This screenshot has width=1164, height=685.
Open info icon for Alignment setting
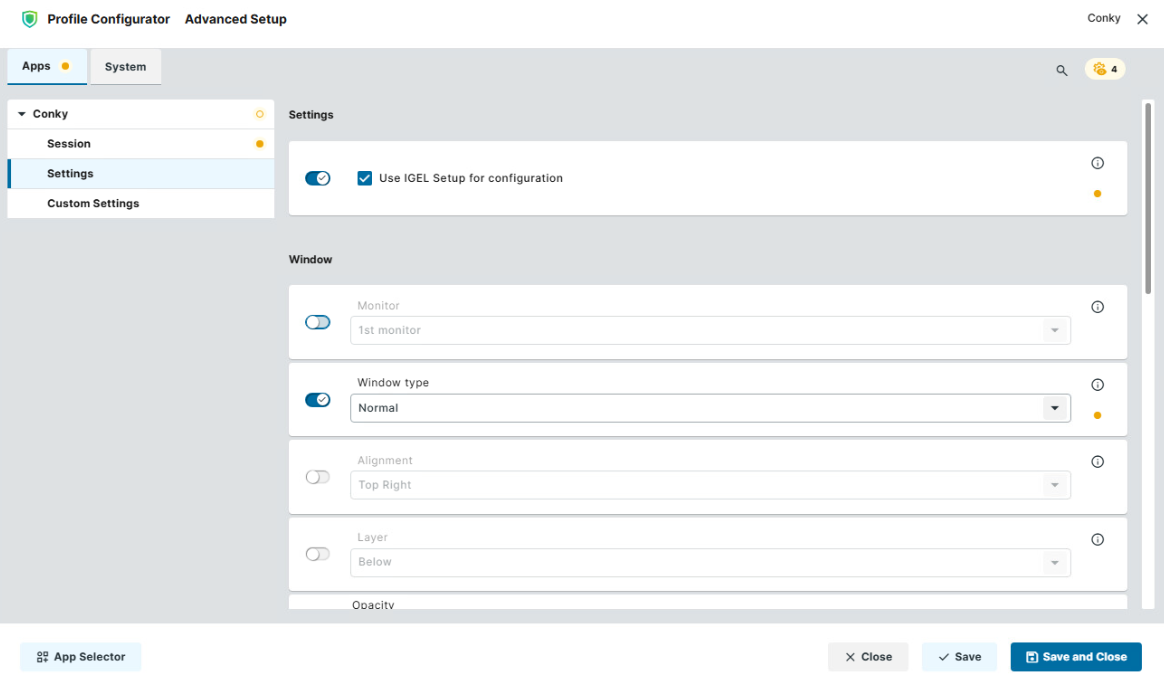(1097, 462)
